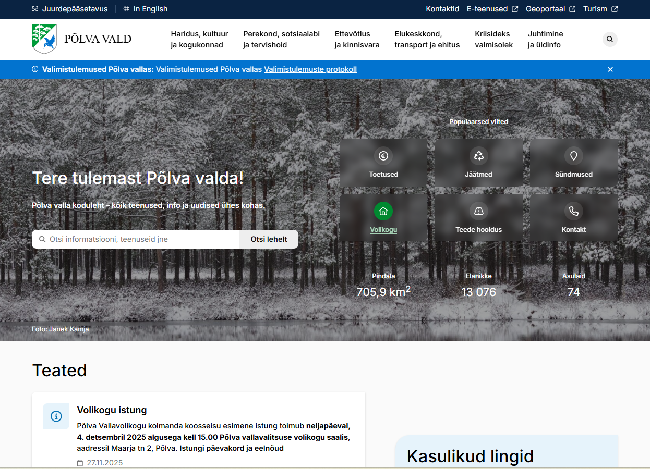Switch language via In English
Screen dimensions: 650x469
pyautogui.click(x=148, y=9)
